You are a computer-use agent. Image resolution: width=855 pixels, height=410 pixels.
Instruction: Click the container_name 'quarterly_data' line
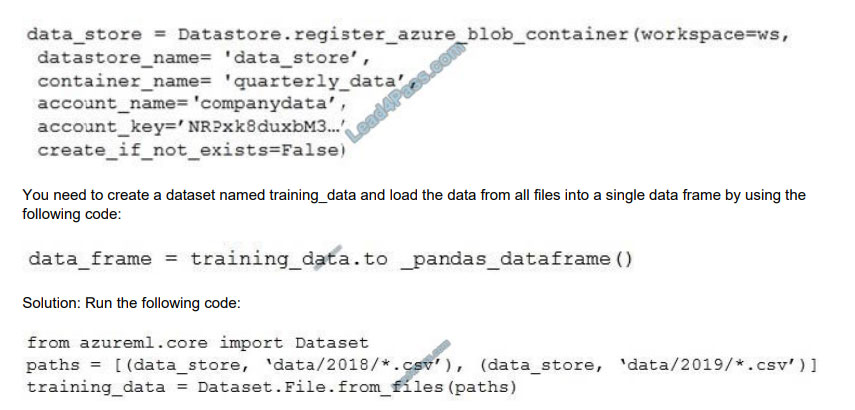pos(226,81)
